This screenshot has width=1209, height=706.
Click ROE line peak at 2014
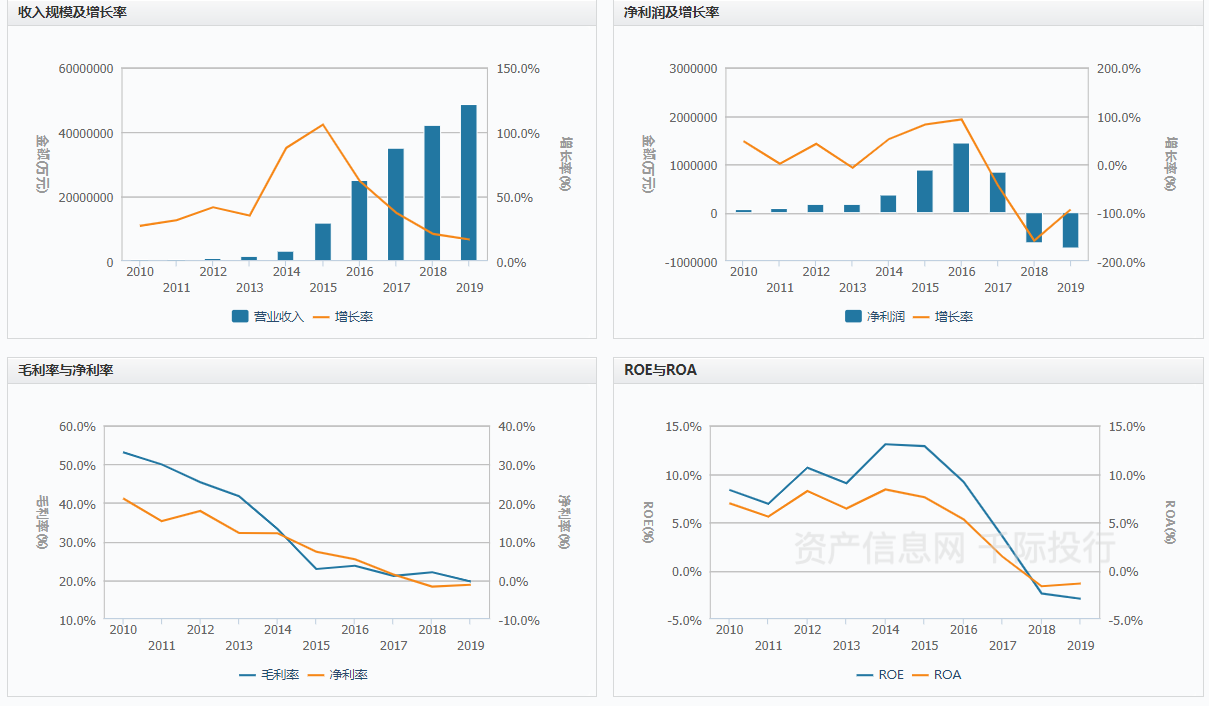[886, 444]
